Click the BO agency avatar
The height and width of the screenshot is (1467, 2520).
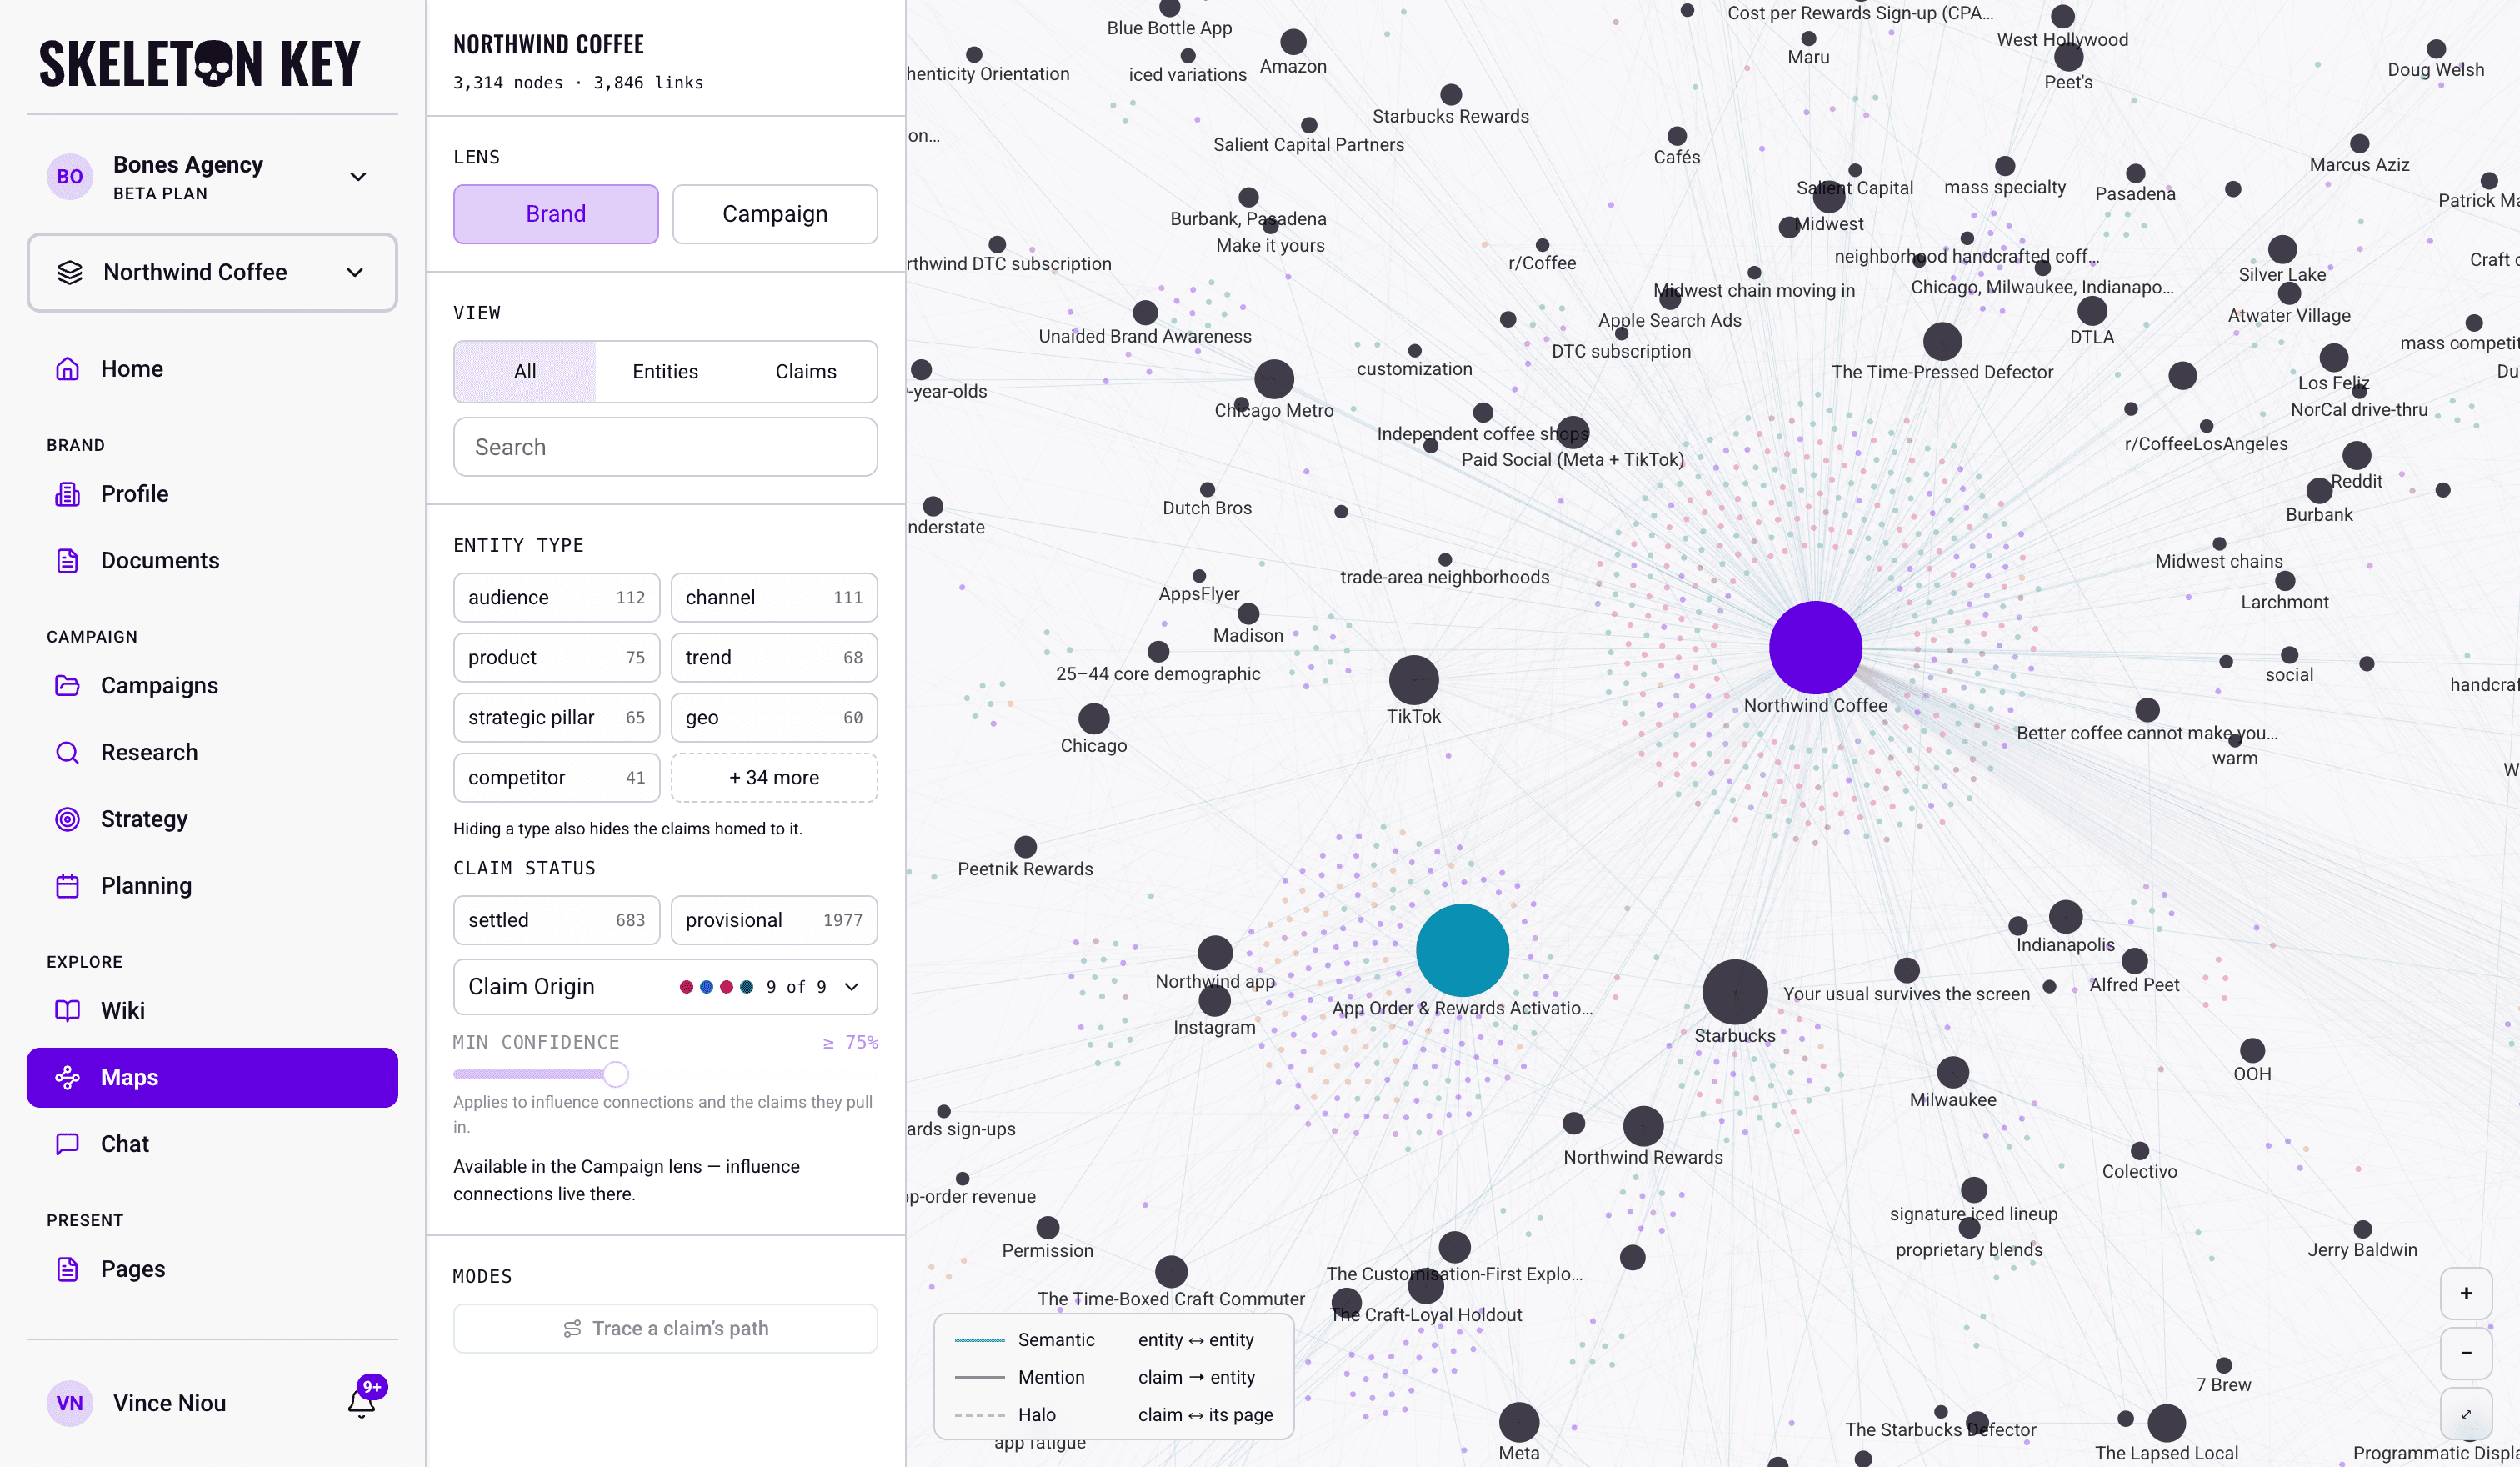[x=70, y=177]
